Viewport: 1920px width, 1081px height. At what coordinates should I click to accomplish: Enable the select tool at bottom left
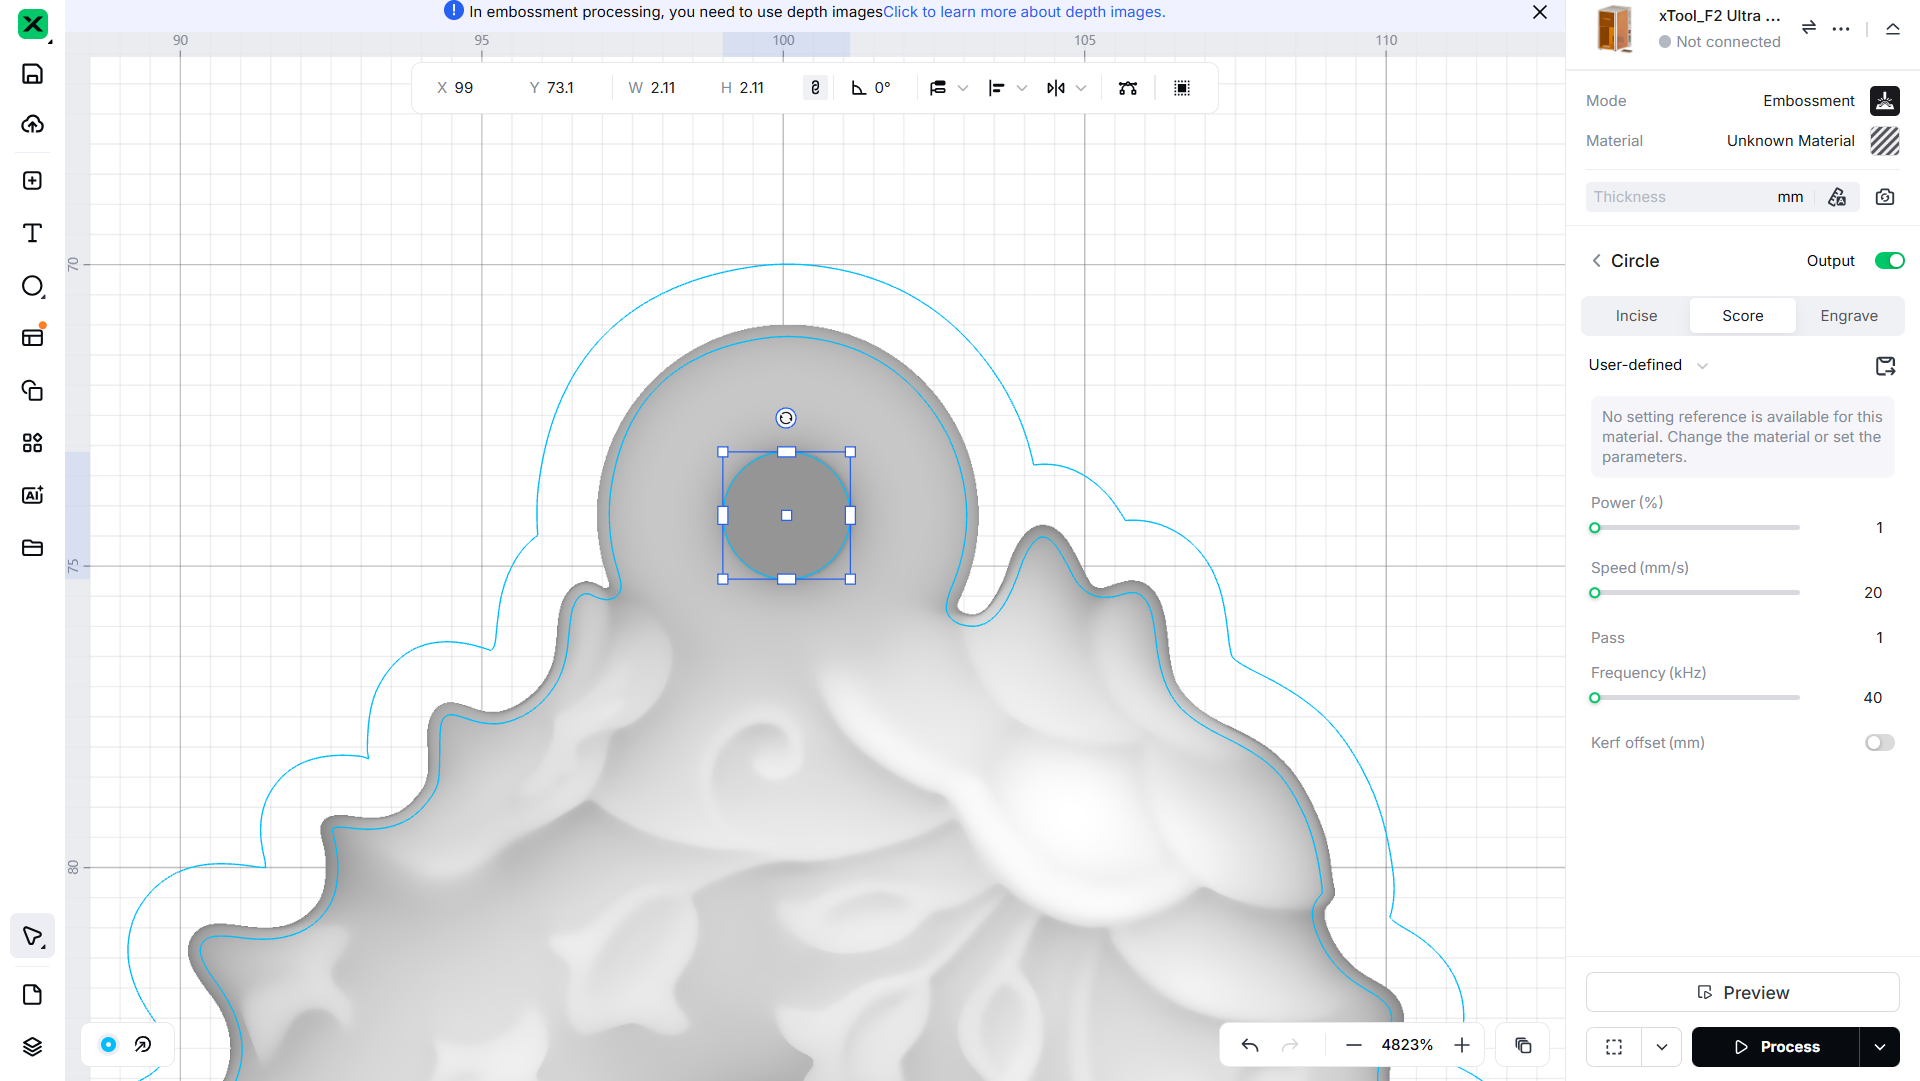32,937
